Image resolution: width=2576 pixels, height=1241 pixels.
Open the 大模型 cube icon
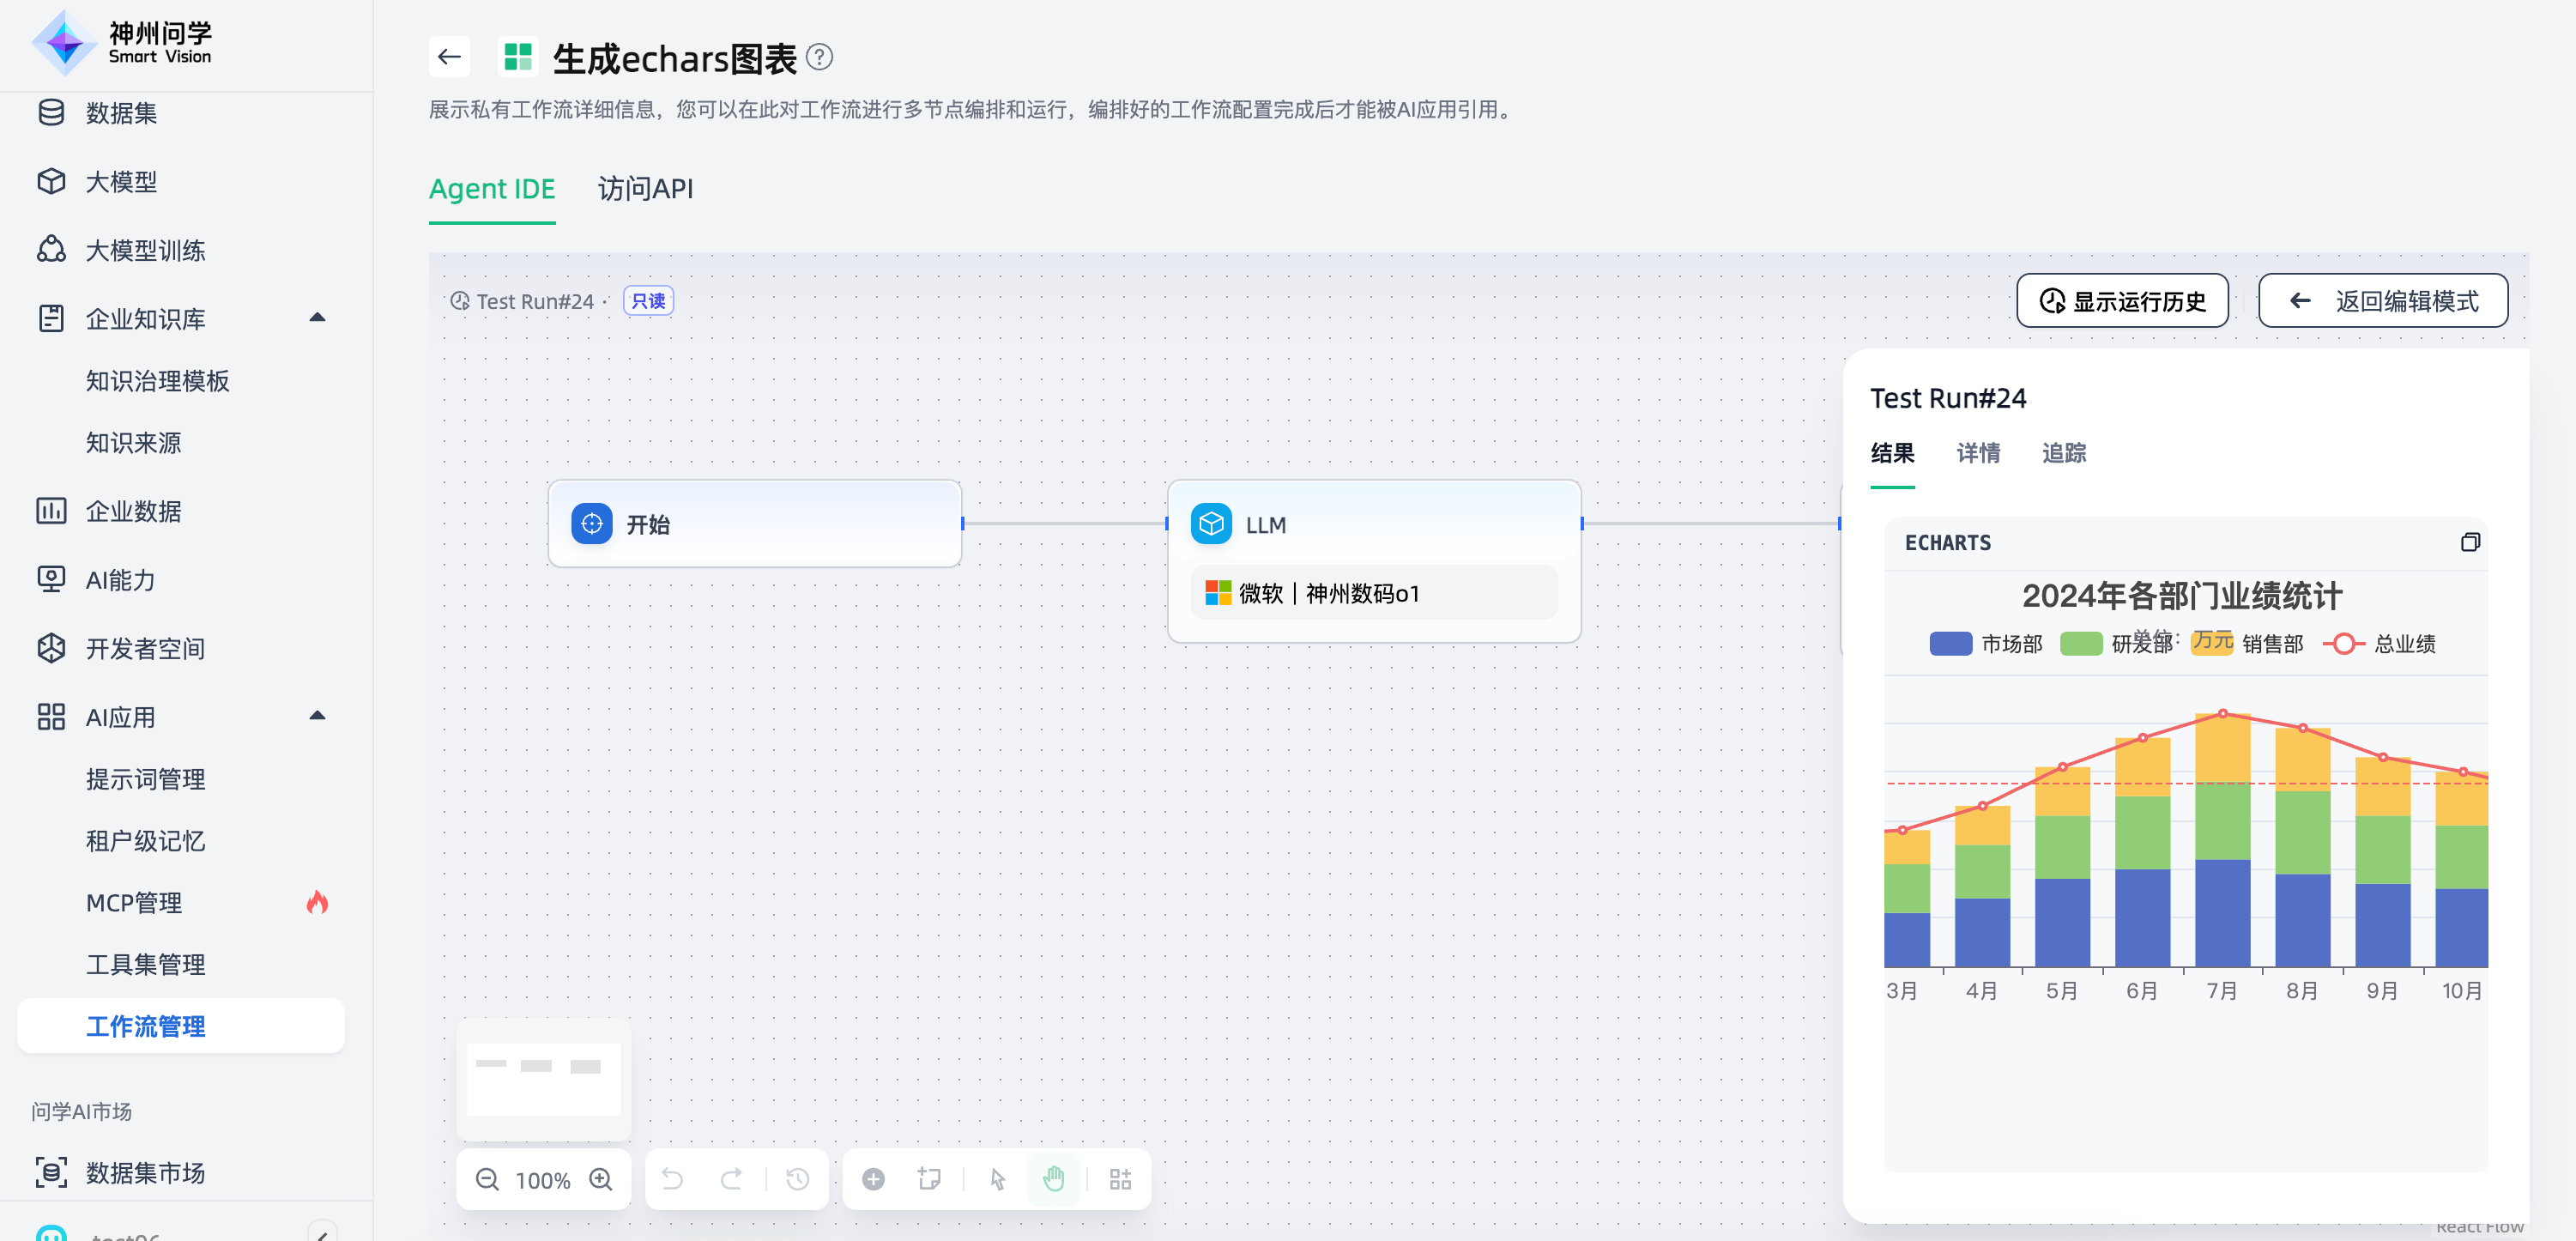[x=51, y=181]
